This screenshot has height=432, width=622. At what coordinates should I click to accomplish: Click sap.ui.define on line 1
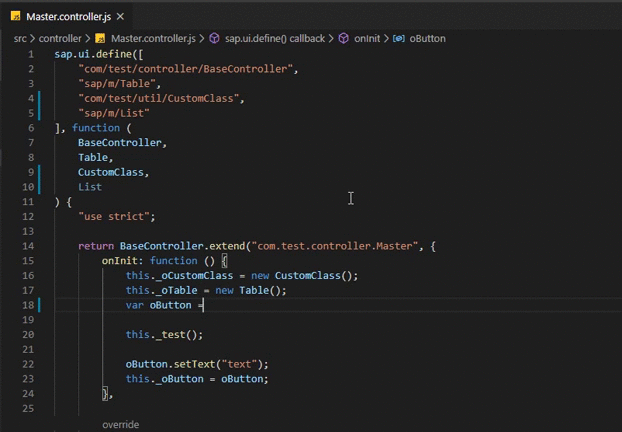click(93, 54)
